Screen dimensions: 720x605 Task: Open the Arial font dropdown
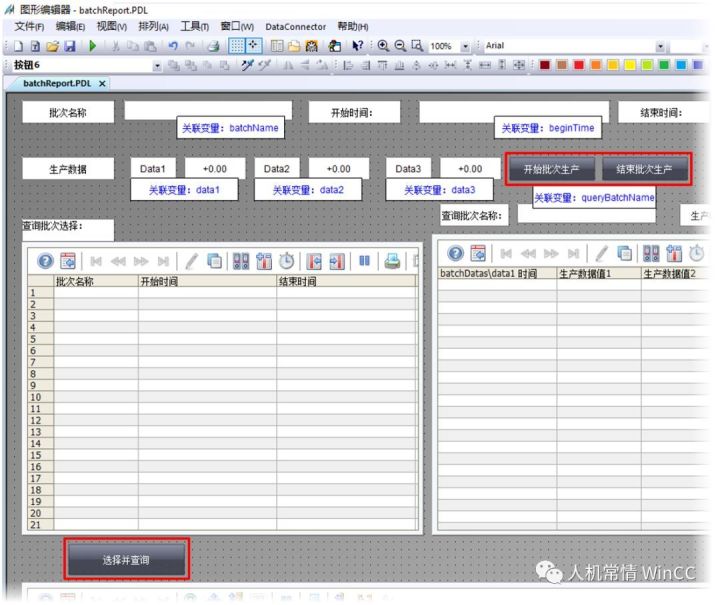pos(660,46)
